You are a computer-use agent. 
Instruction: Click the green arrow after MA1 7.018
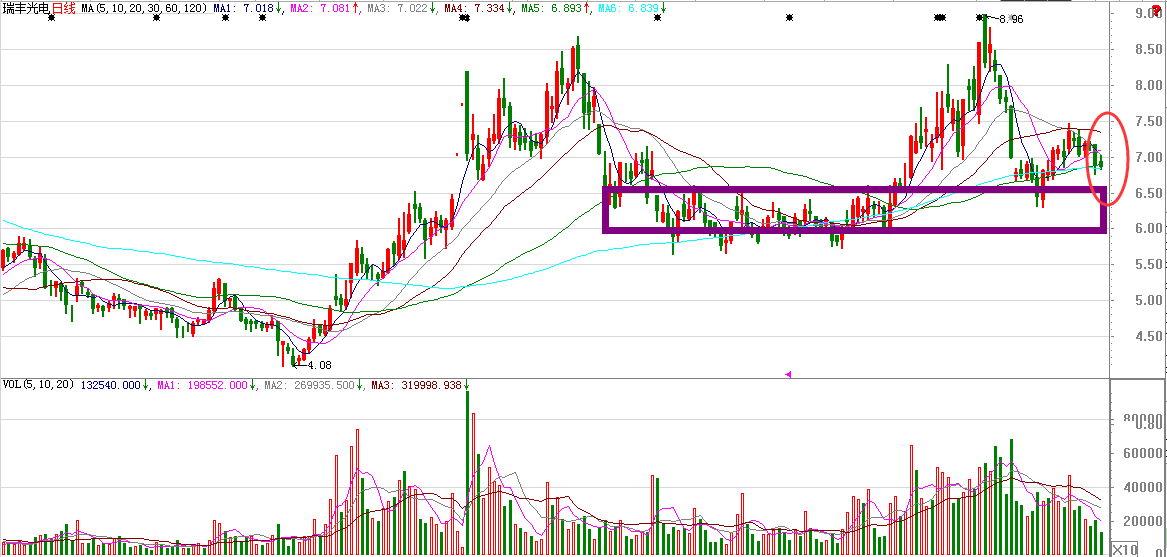click(279, 8)
